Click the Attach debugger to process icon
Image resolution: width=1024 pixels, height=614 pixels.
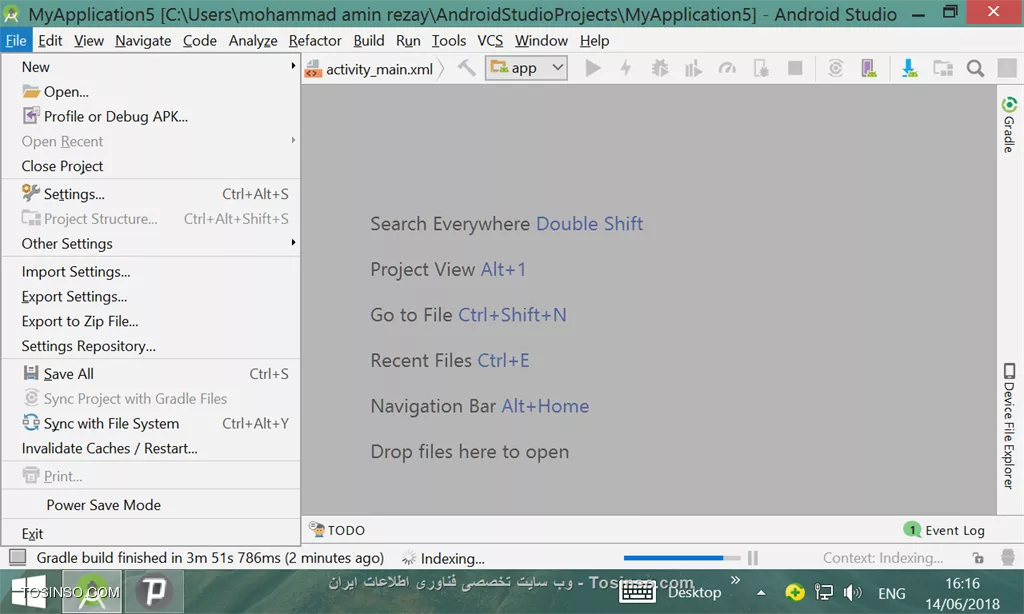pyautogui.click(x=761, y=68)
